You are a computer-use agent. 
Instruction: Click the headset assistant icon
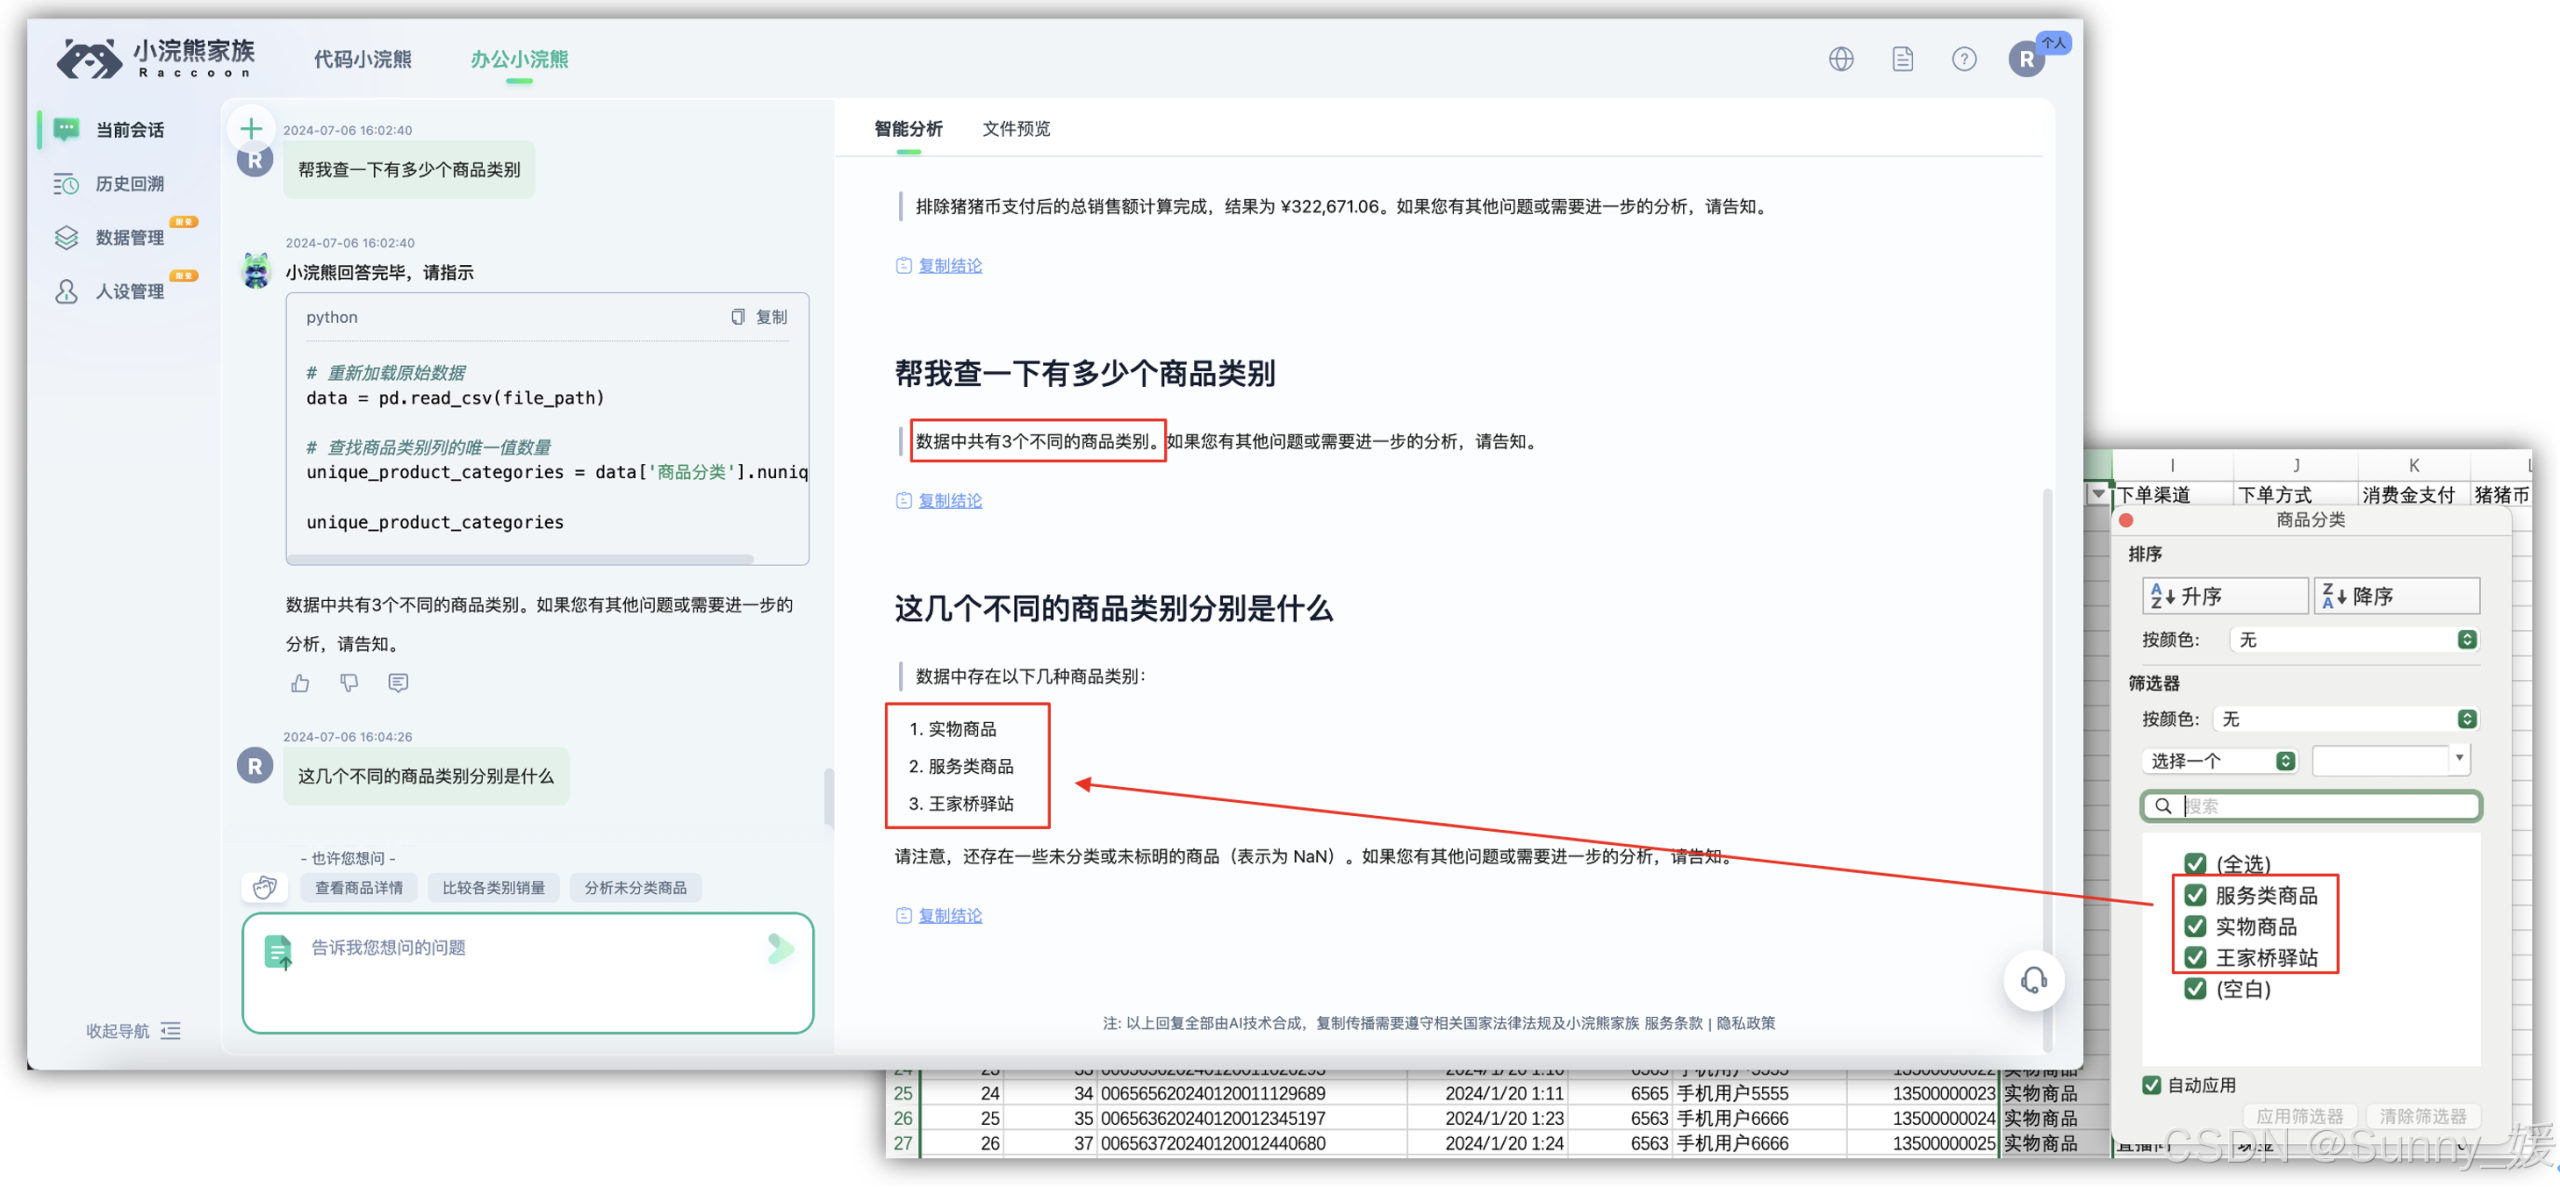2033,981
